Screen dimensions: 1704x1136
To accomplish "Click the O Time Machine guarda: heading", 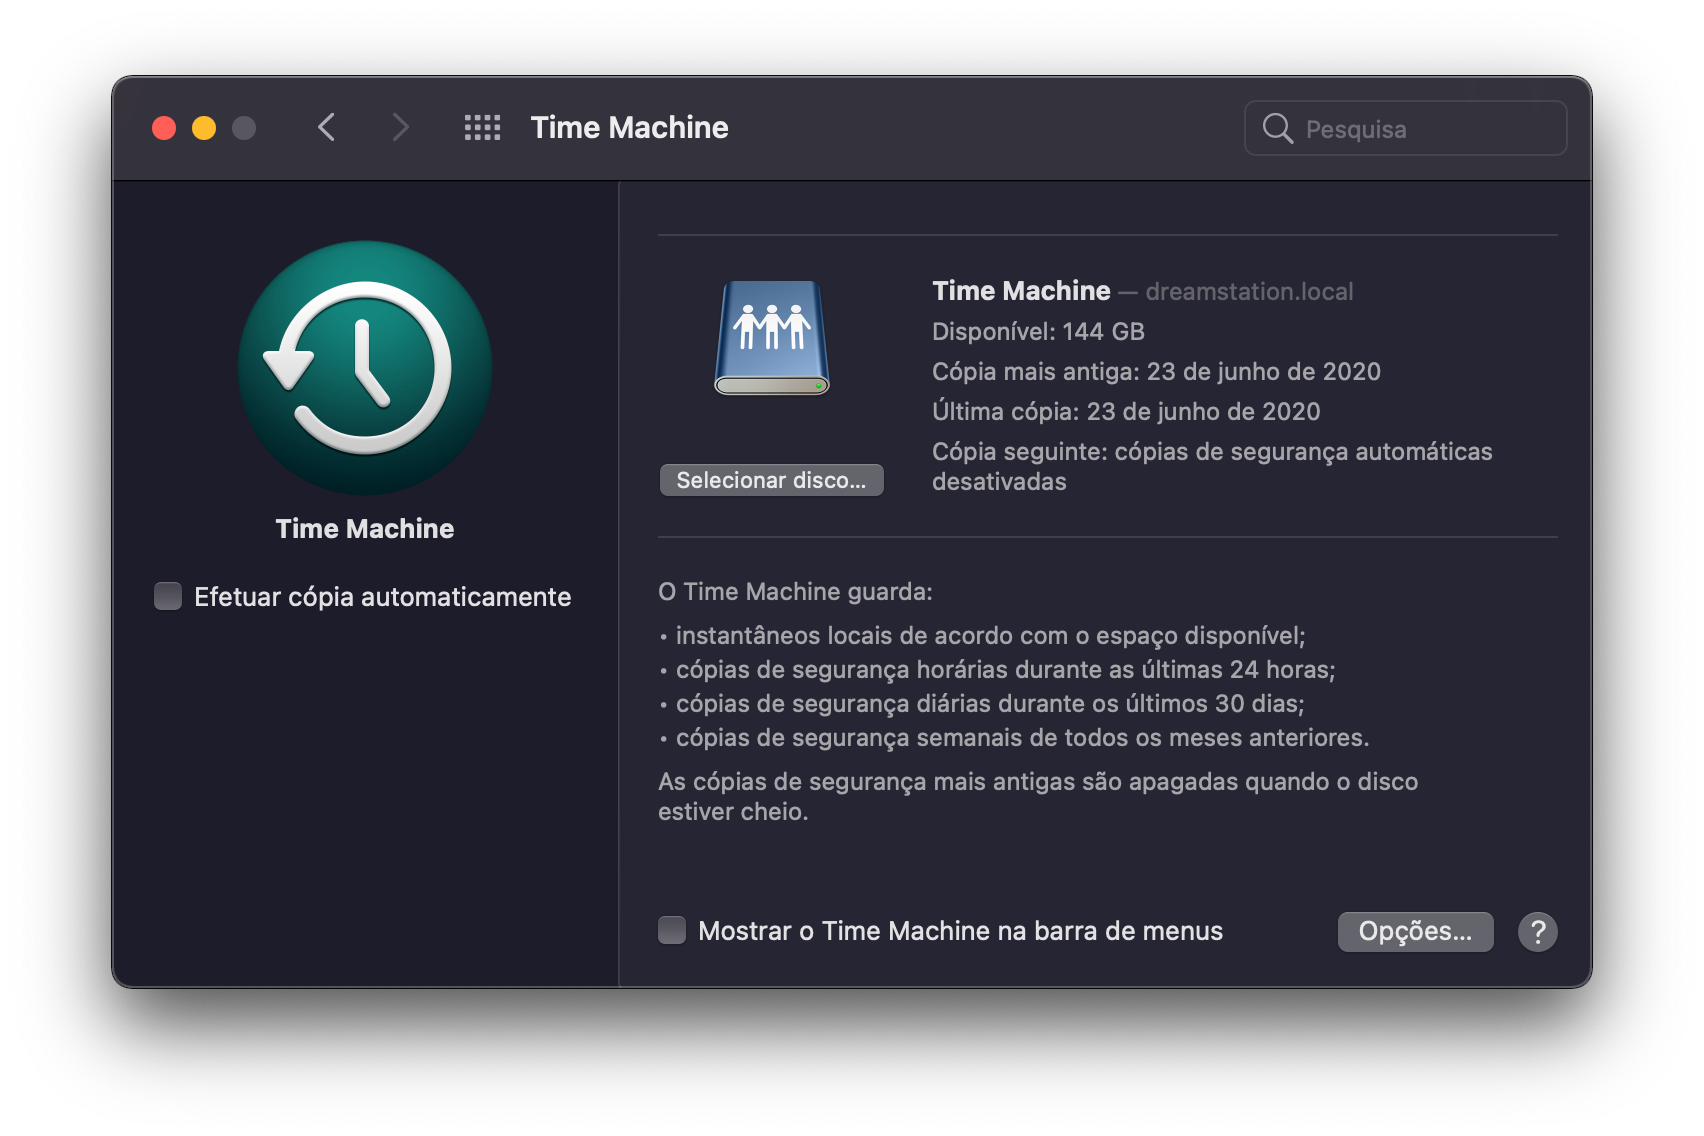I will [795, 591].
